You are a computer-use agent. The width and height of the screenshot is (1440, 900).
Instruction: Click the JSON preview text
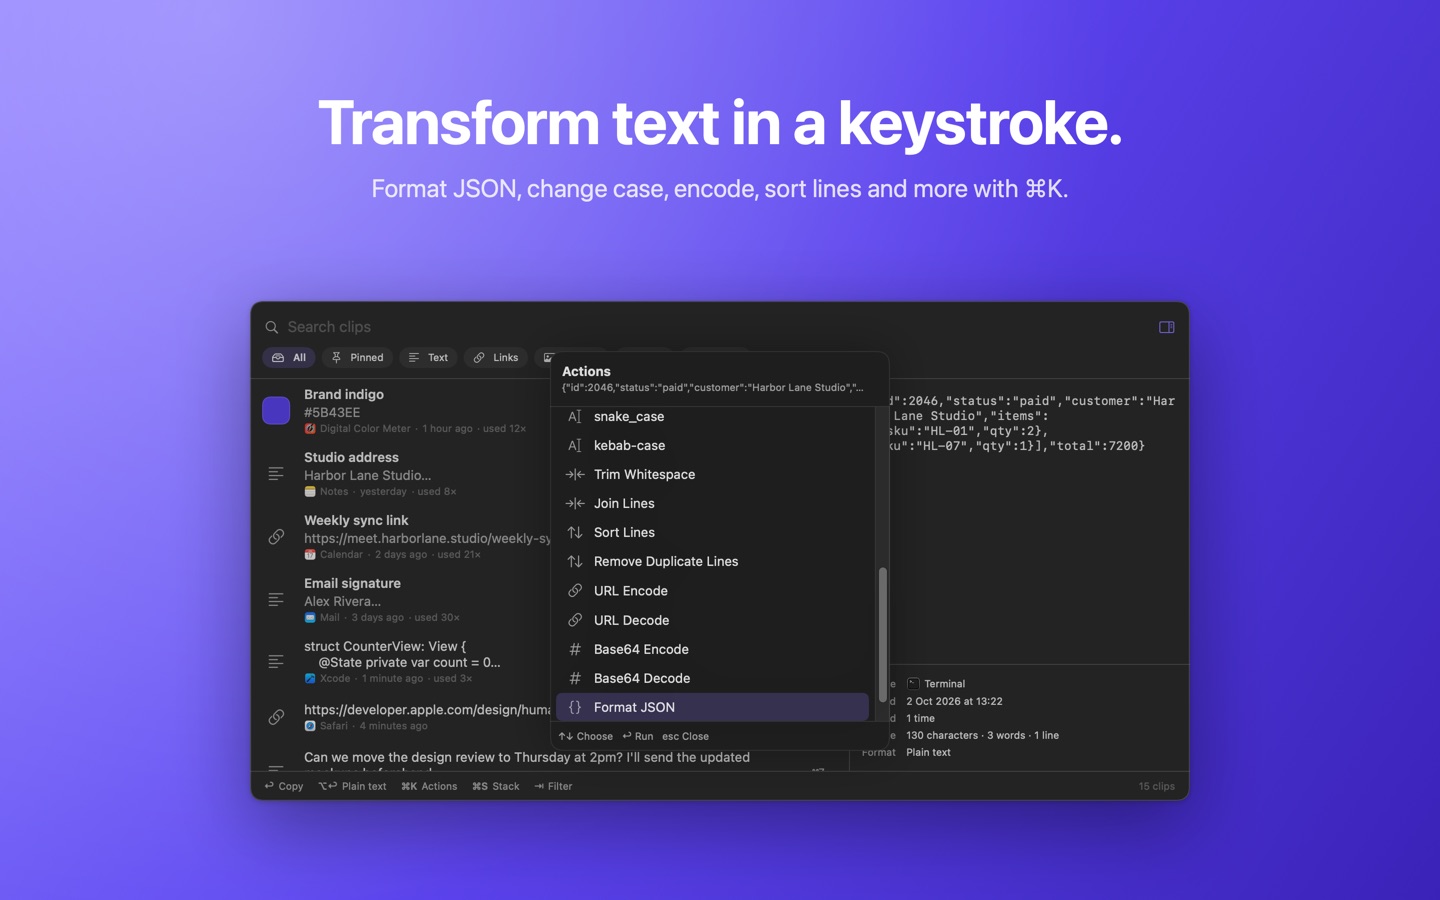point(1032,424)
